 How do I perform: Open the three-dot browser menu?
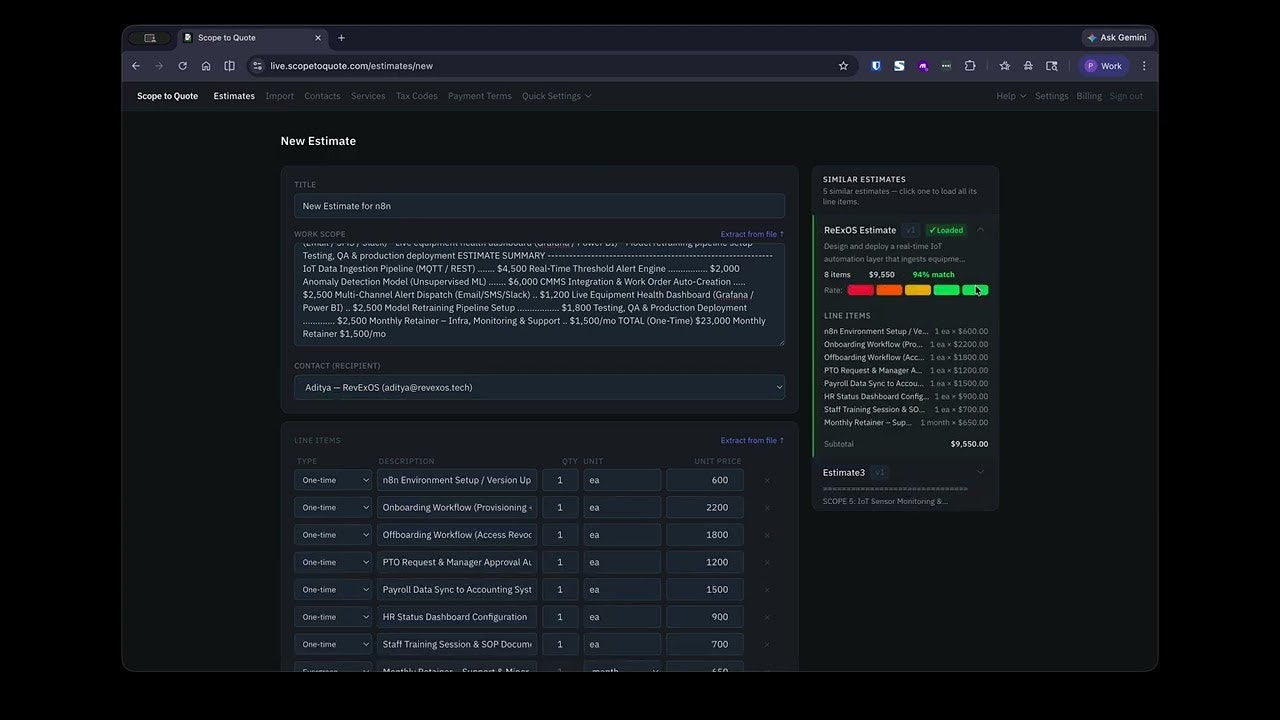click(1144, 66)
